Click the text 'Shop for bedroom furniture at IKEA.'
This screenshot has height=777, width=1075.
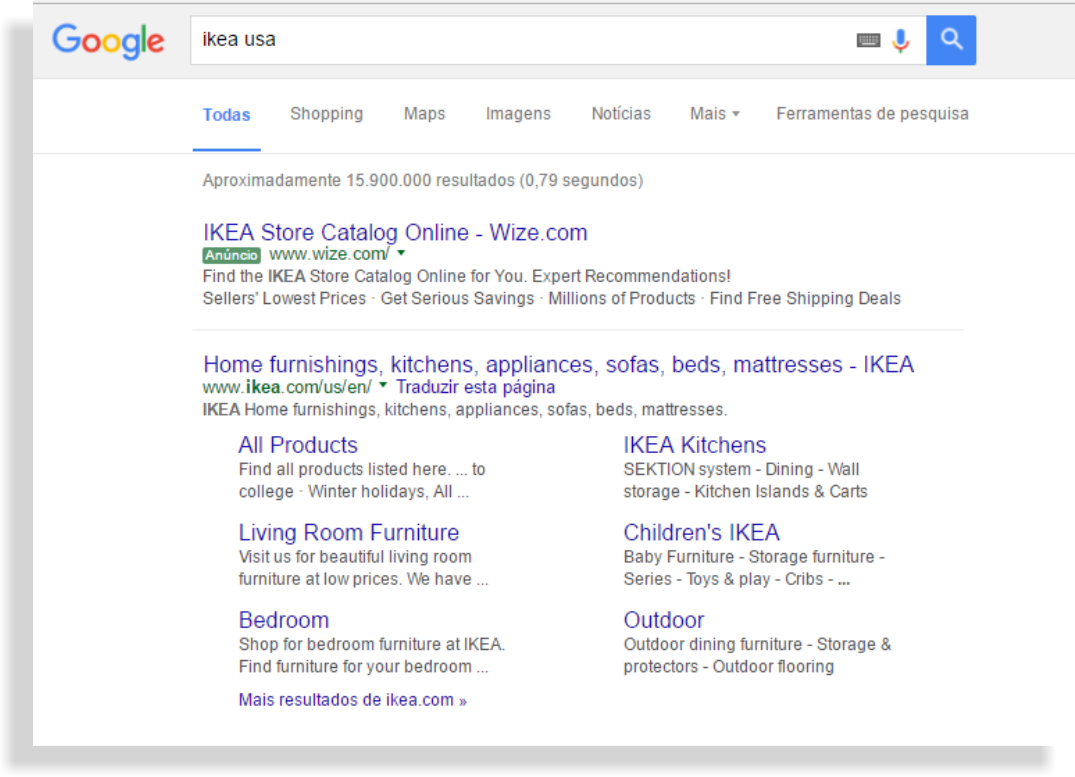(372, 644)
